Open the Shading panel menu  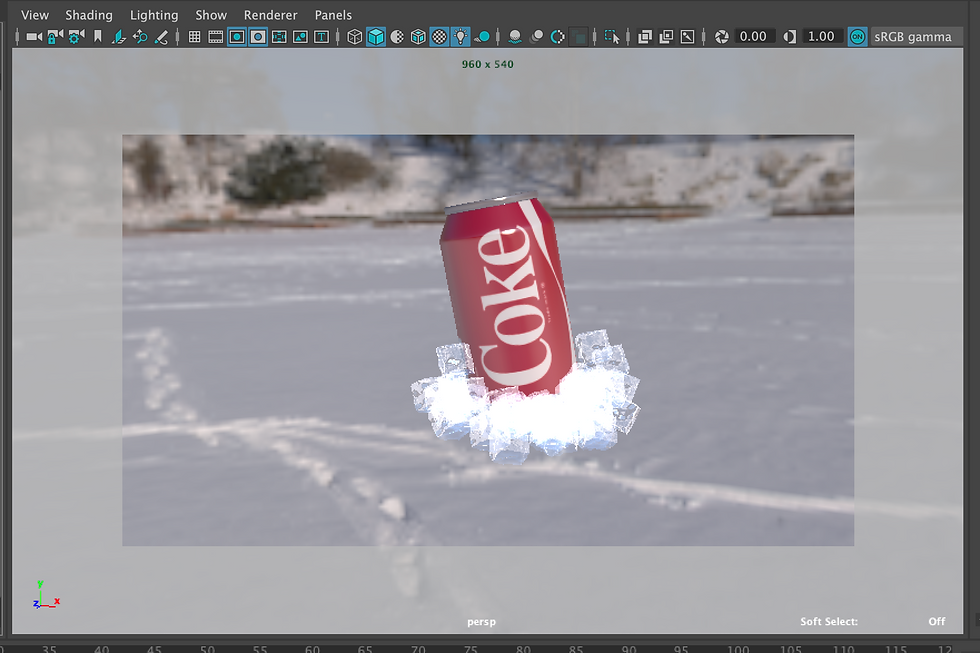(x=89, y=15)
